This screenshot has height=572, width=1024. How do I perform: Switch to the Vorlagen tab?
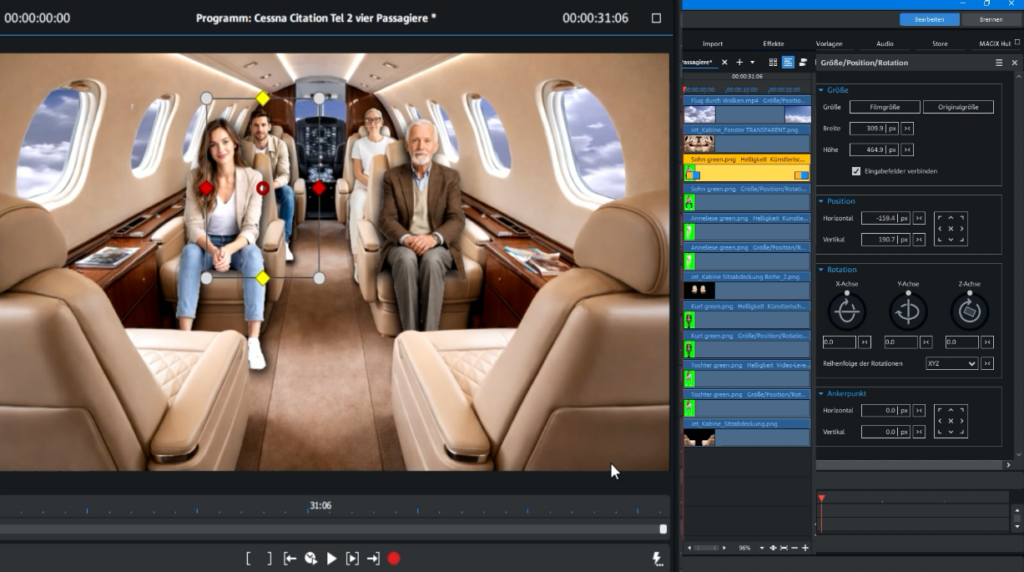829,44
